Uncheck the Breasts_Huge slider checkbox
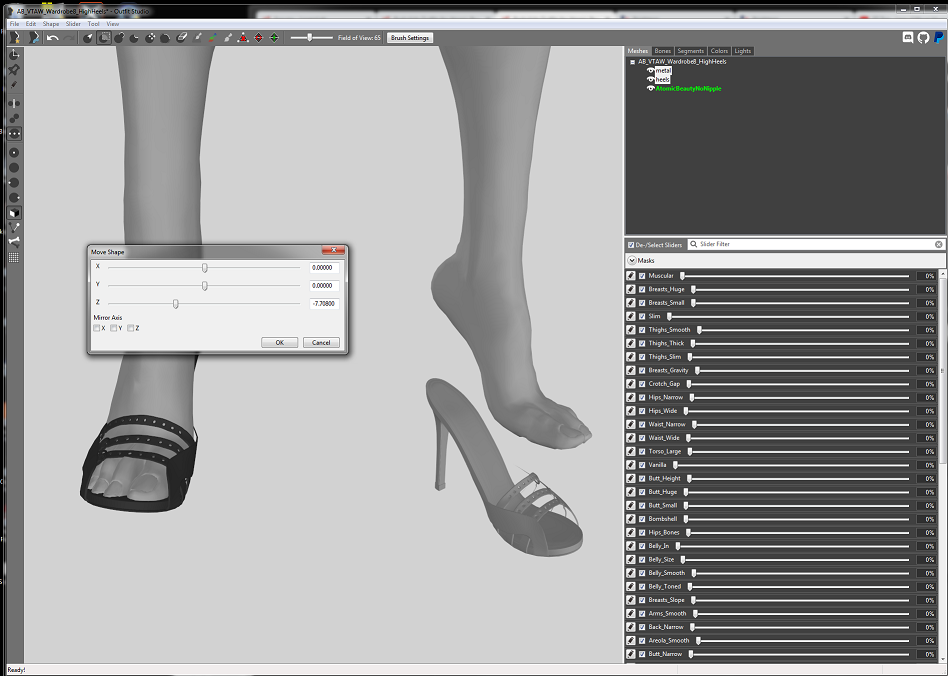 point(642,289)
